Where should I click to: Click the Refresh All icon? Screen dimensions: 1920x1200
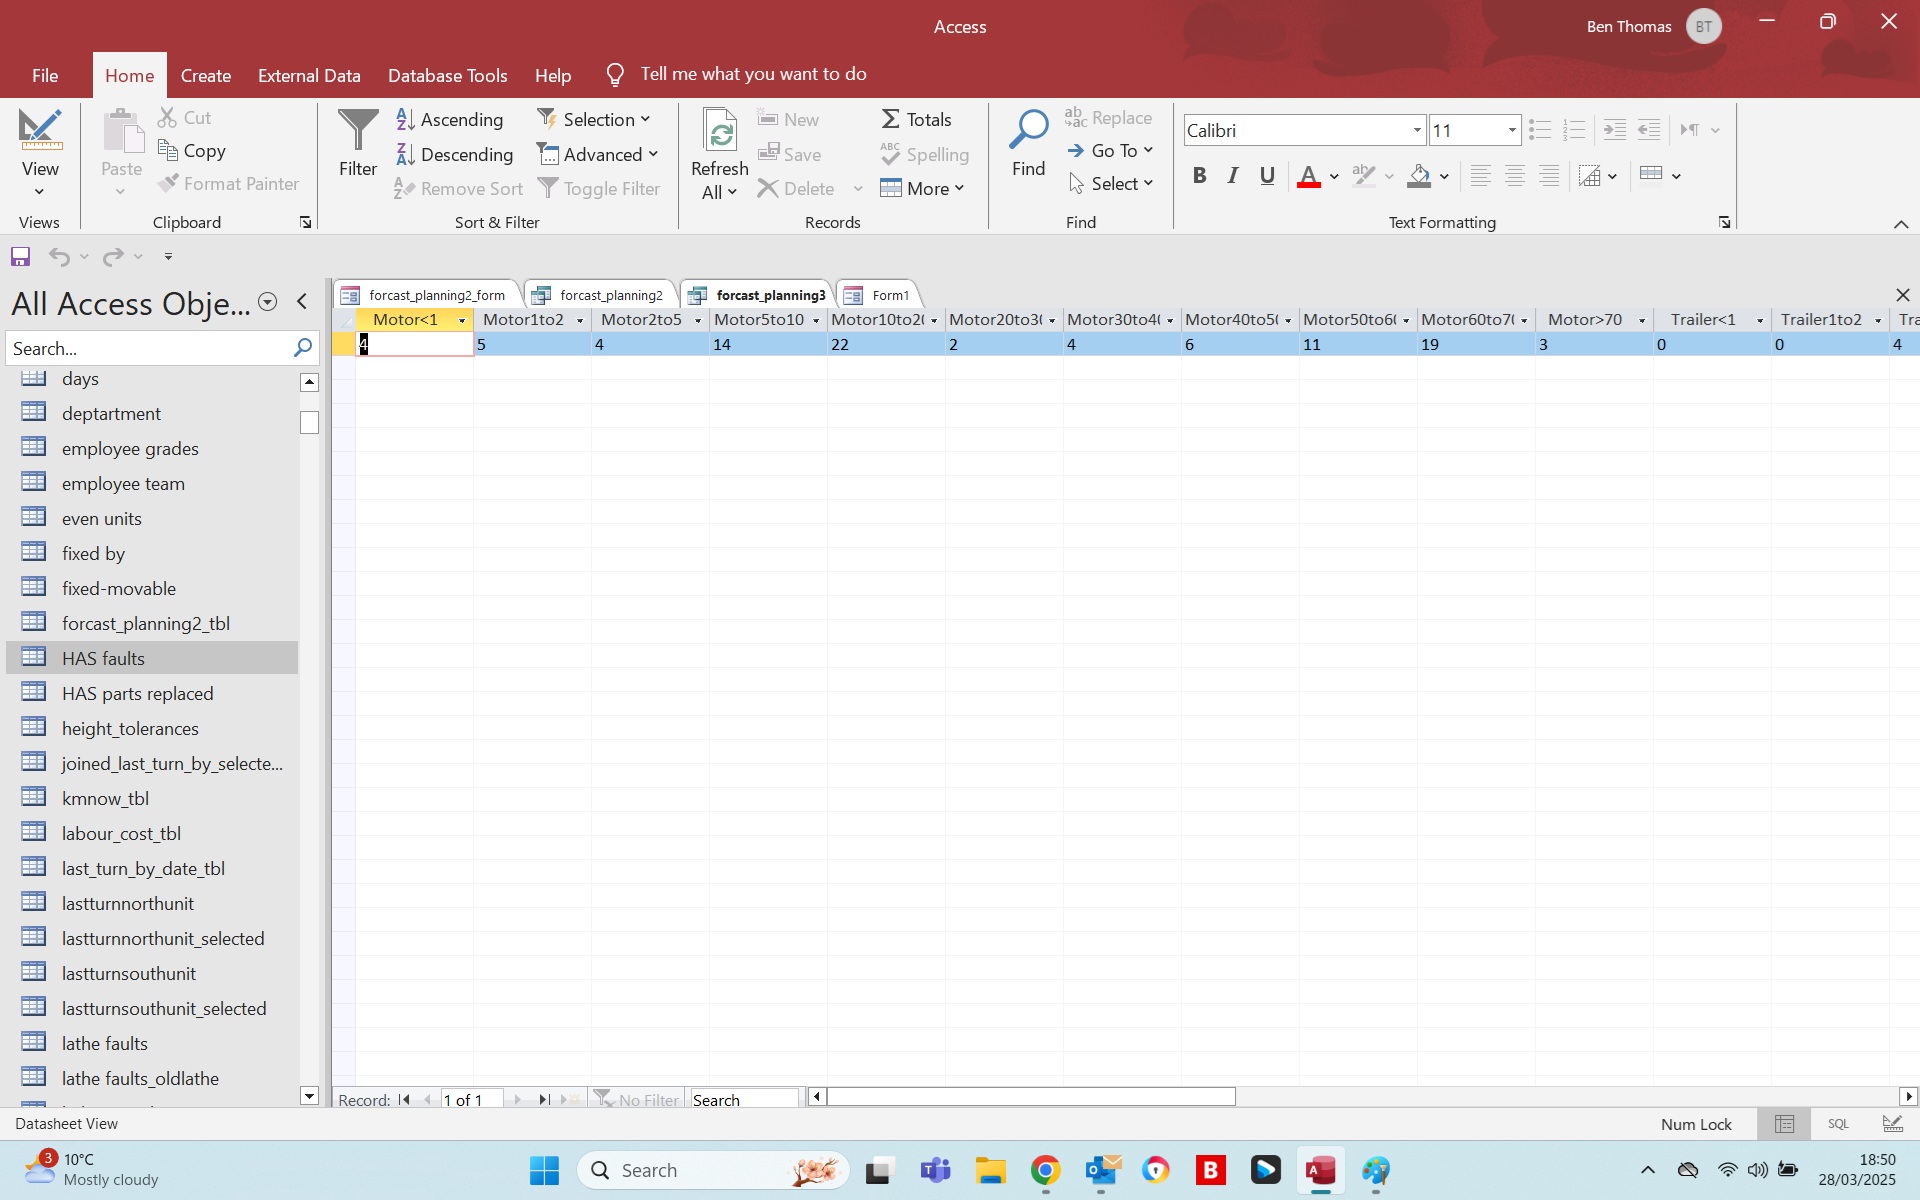click(x=719, y=132)
